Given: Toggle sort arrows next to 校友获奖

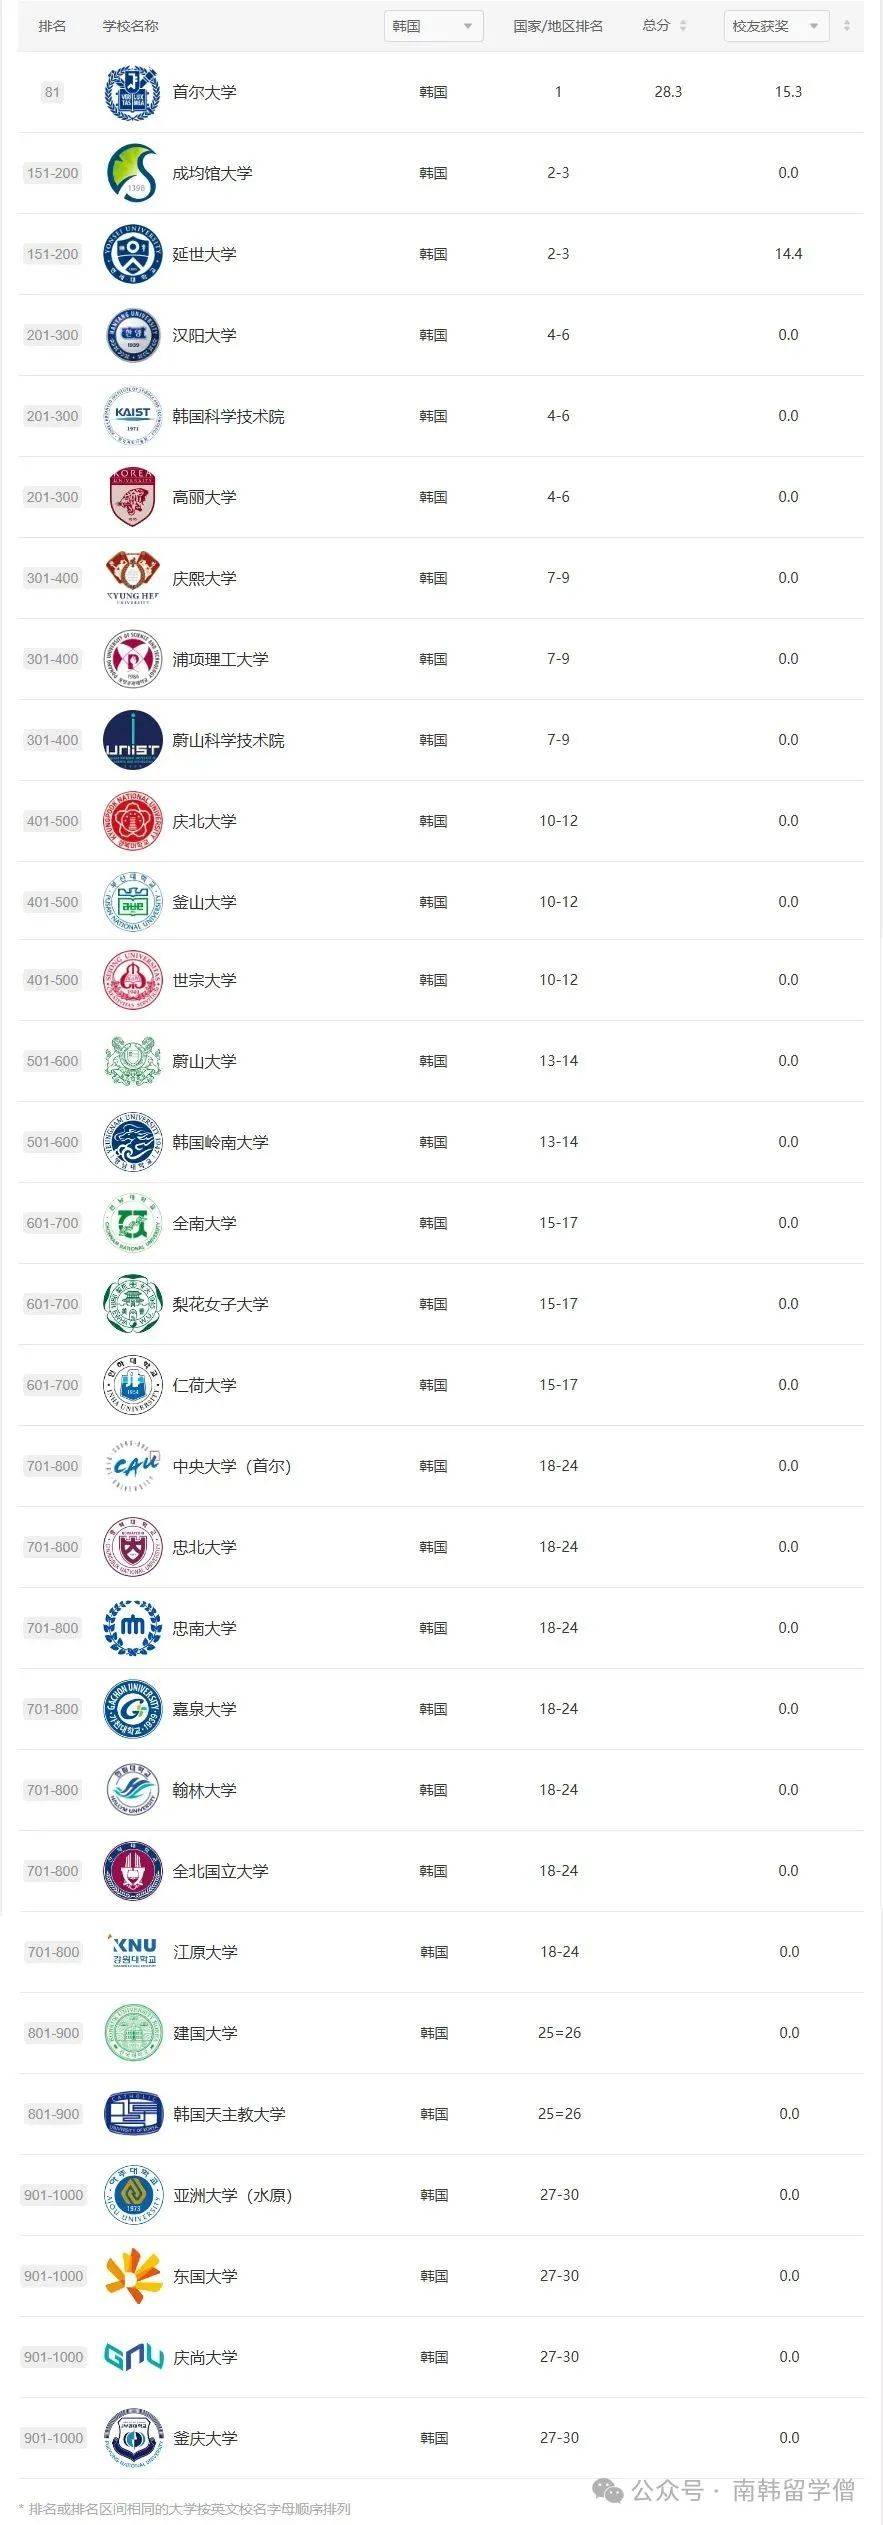Looking at the screenshot, I should tap(847, 26).
